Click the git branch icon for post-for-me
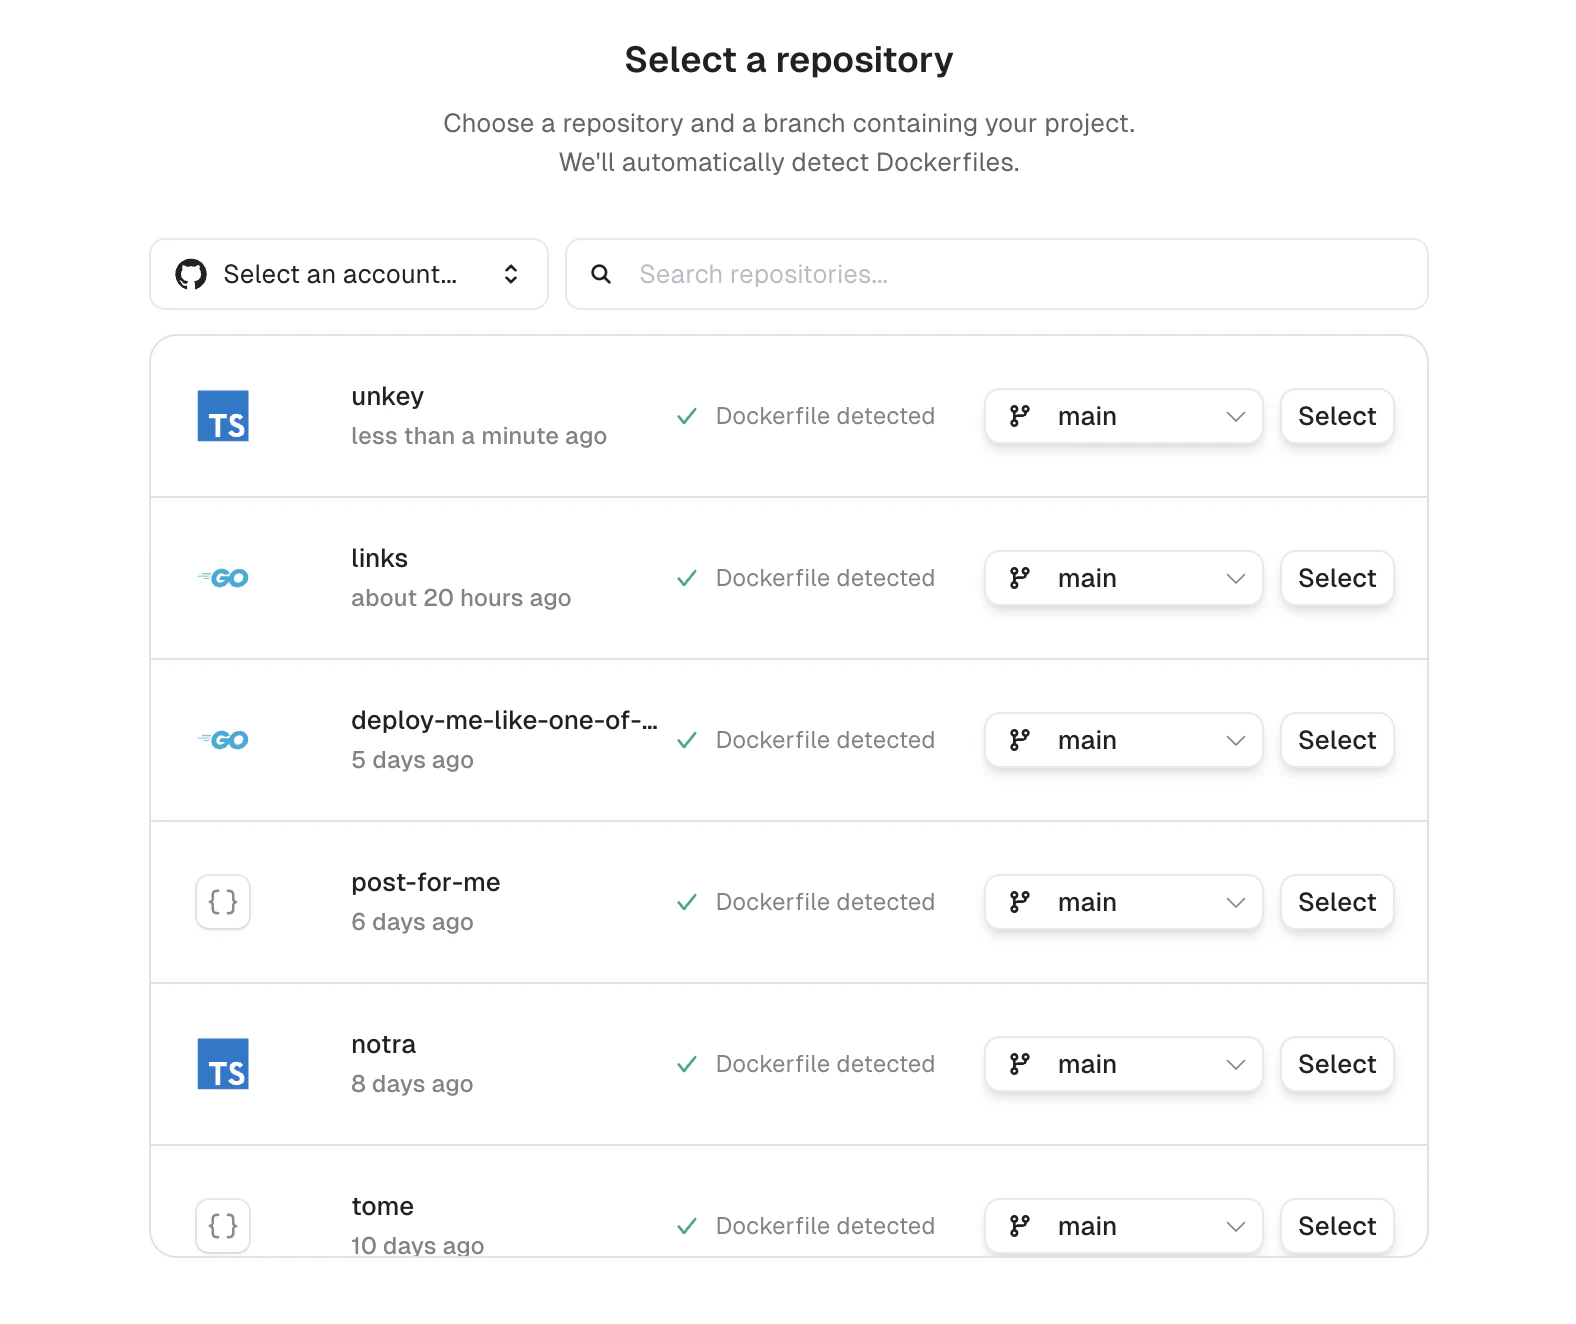This screenshot has height=1324, width=1576. point(1020,902)
